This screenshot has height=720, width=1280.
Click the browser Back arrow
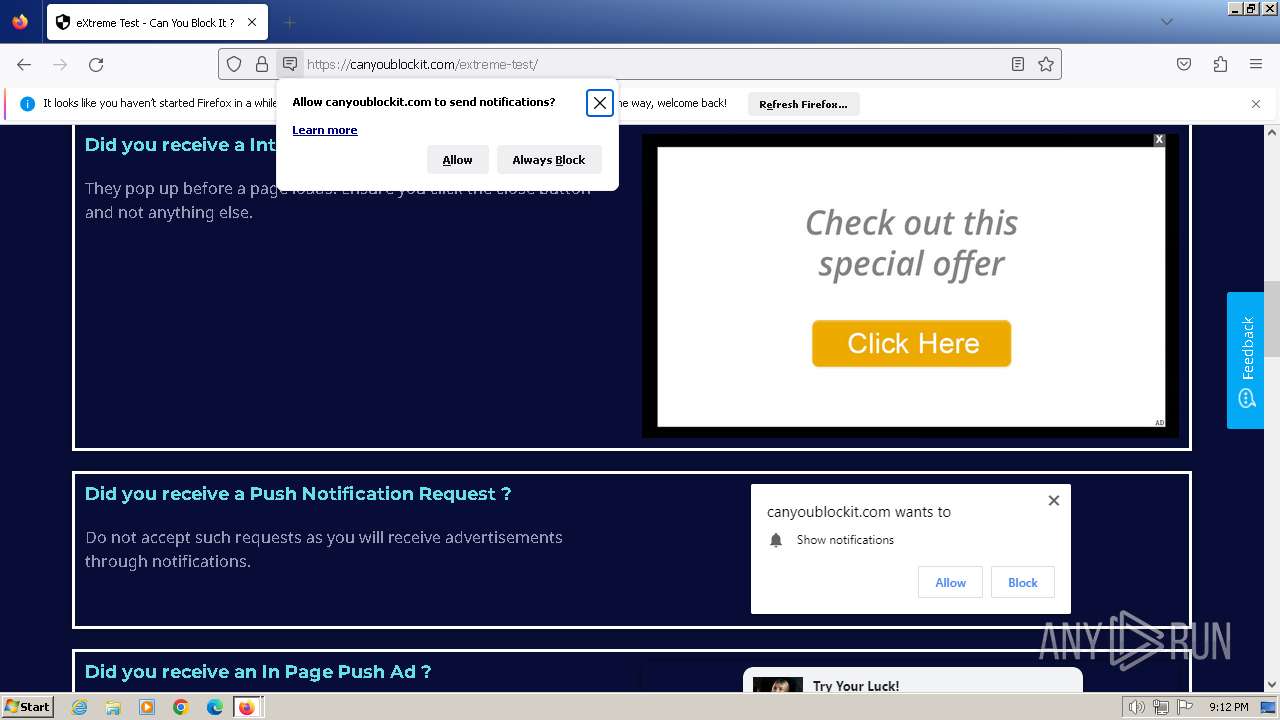[x=24, y=64]
